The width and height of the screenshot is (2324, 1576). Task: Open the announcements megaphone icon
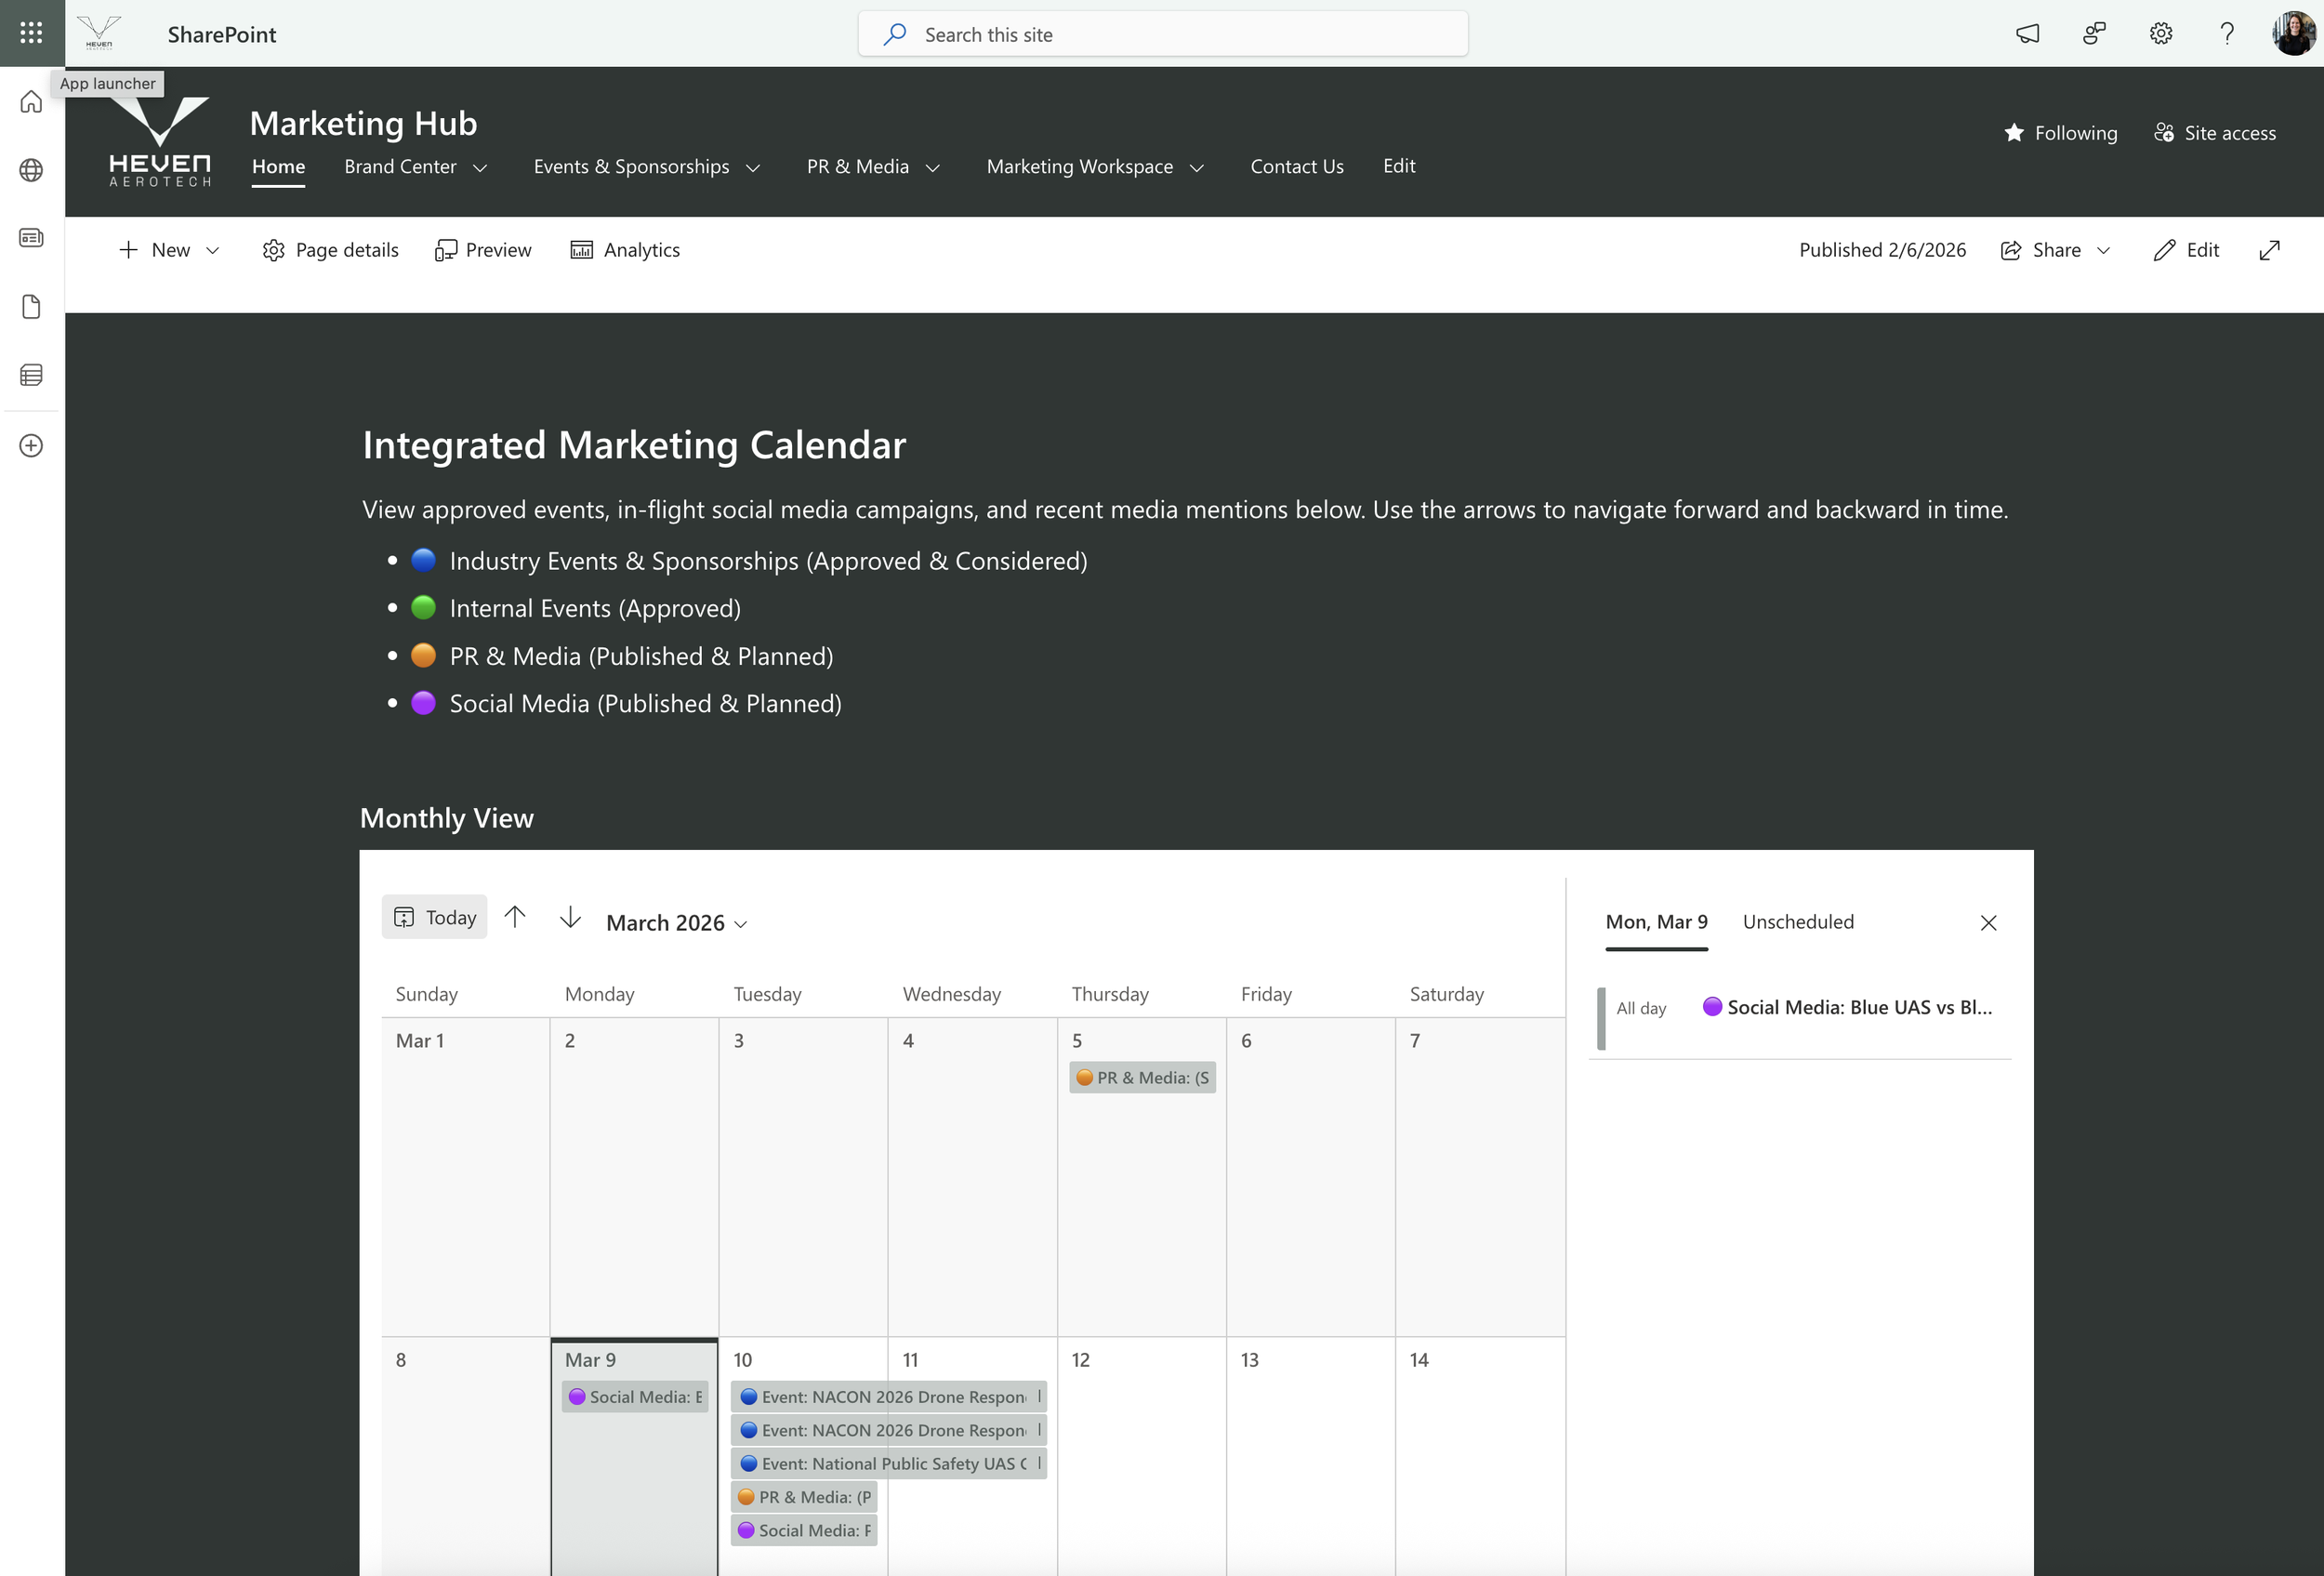(x=2027, y=33)
